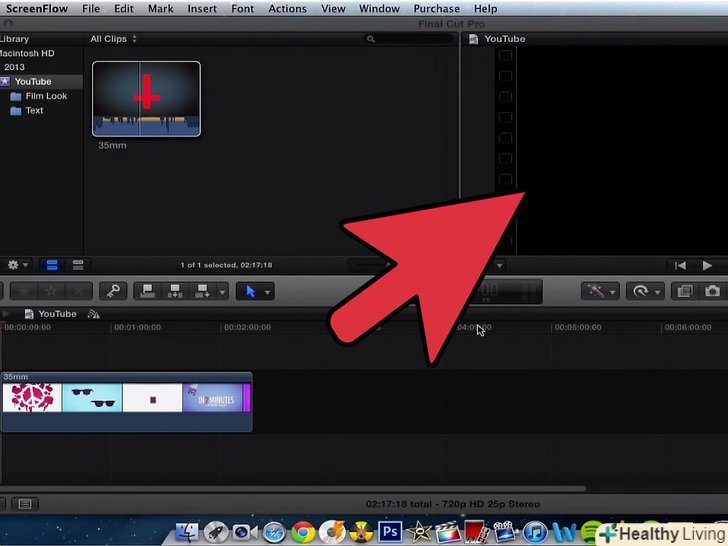Image resolution: width=728 pixels, height=546 pixels.
Task: Click the magic wand enhancements icon
Action: tap(595, 291)
